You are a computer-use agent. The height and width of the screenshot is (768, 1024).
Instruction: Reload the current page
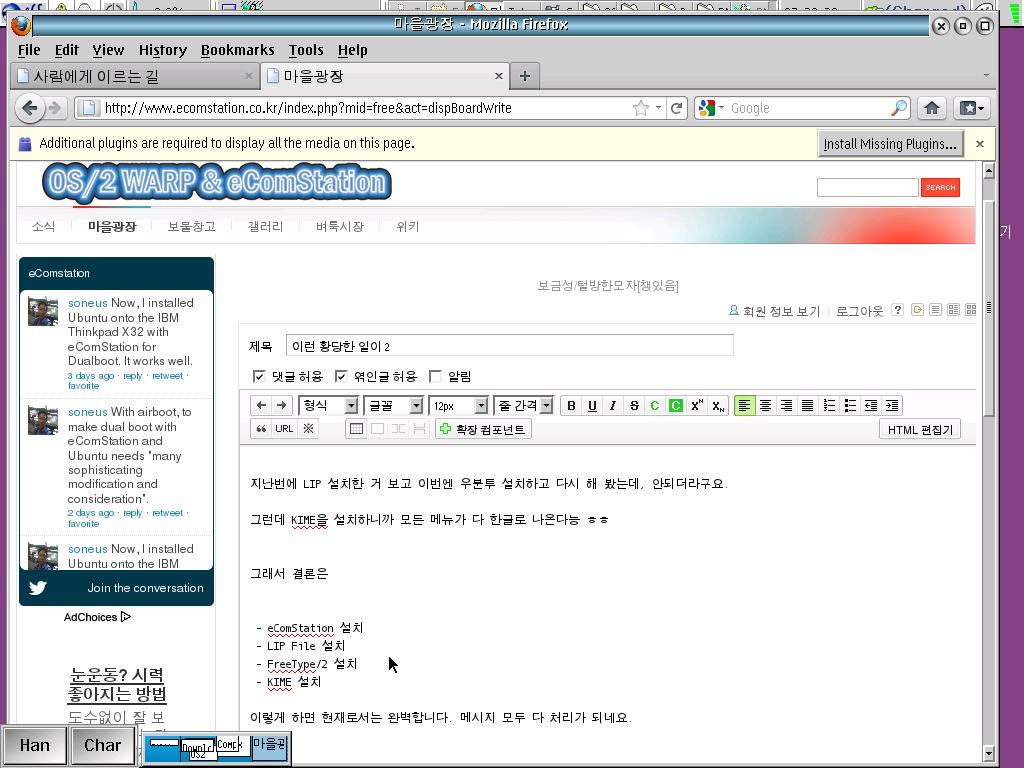[x=677, y=108]
